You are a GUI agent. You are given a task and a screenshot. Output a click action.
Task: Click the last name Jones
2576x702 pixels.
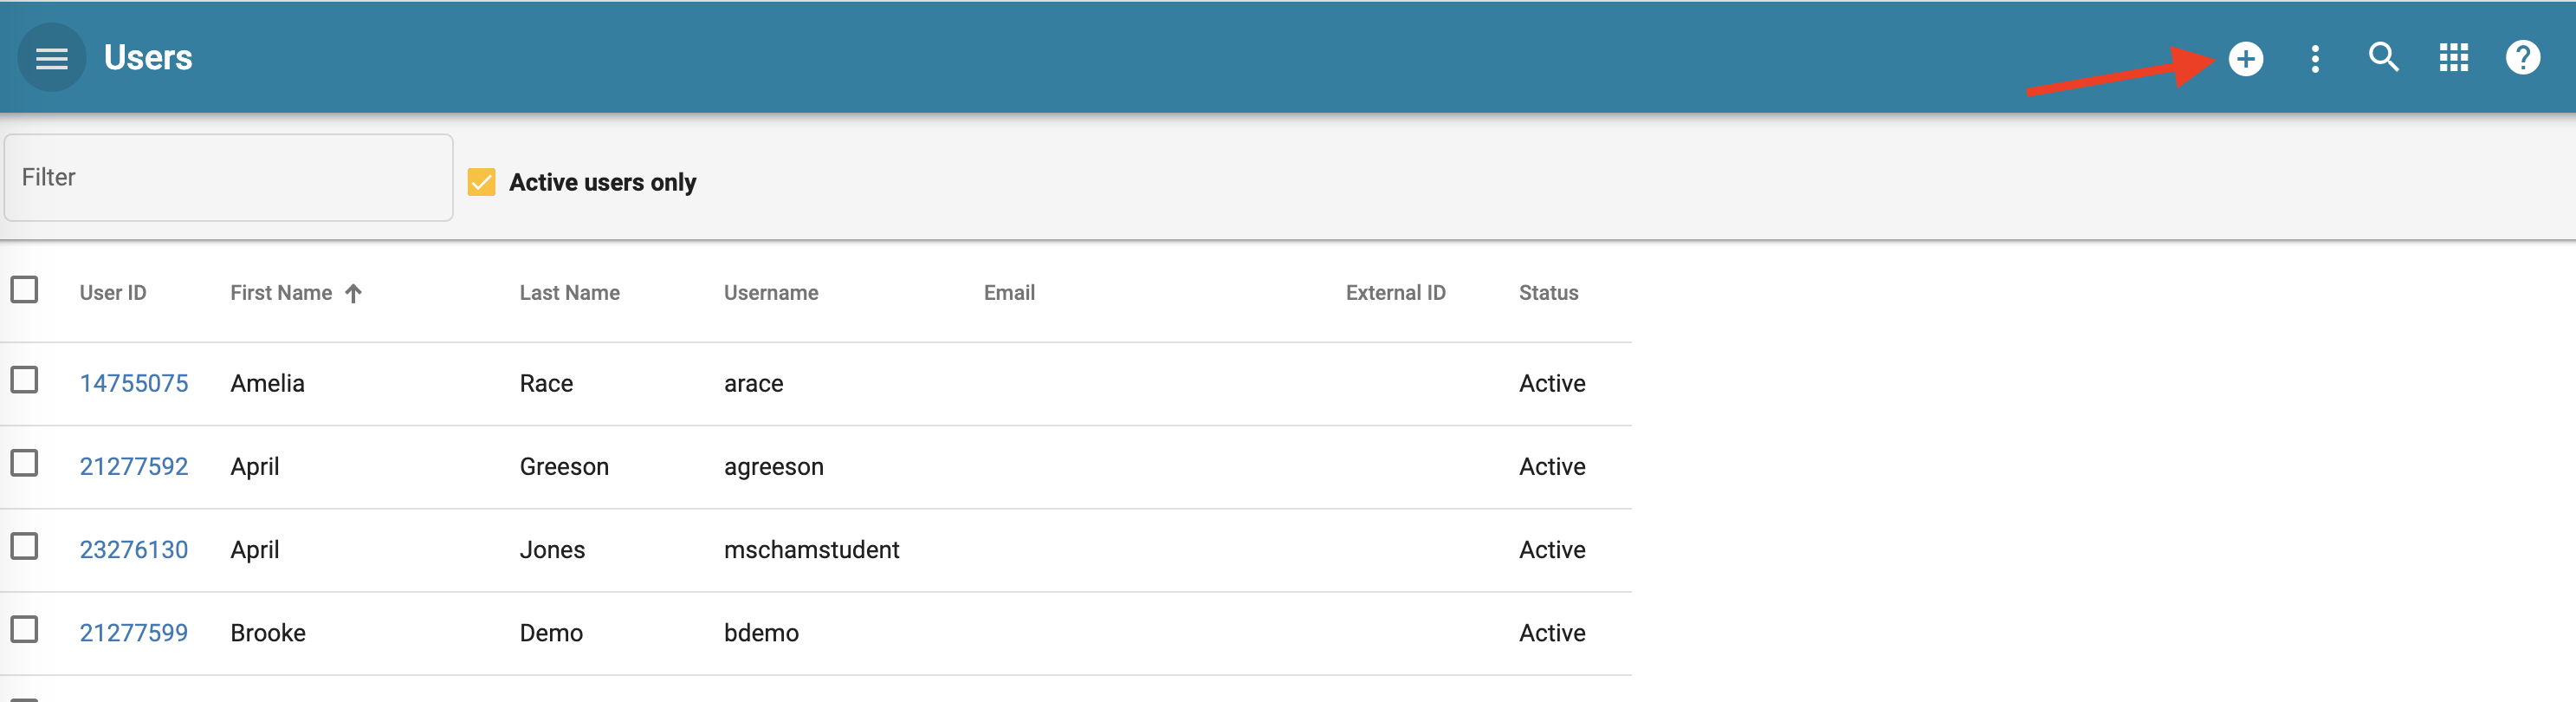pos(552,549)
